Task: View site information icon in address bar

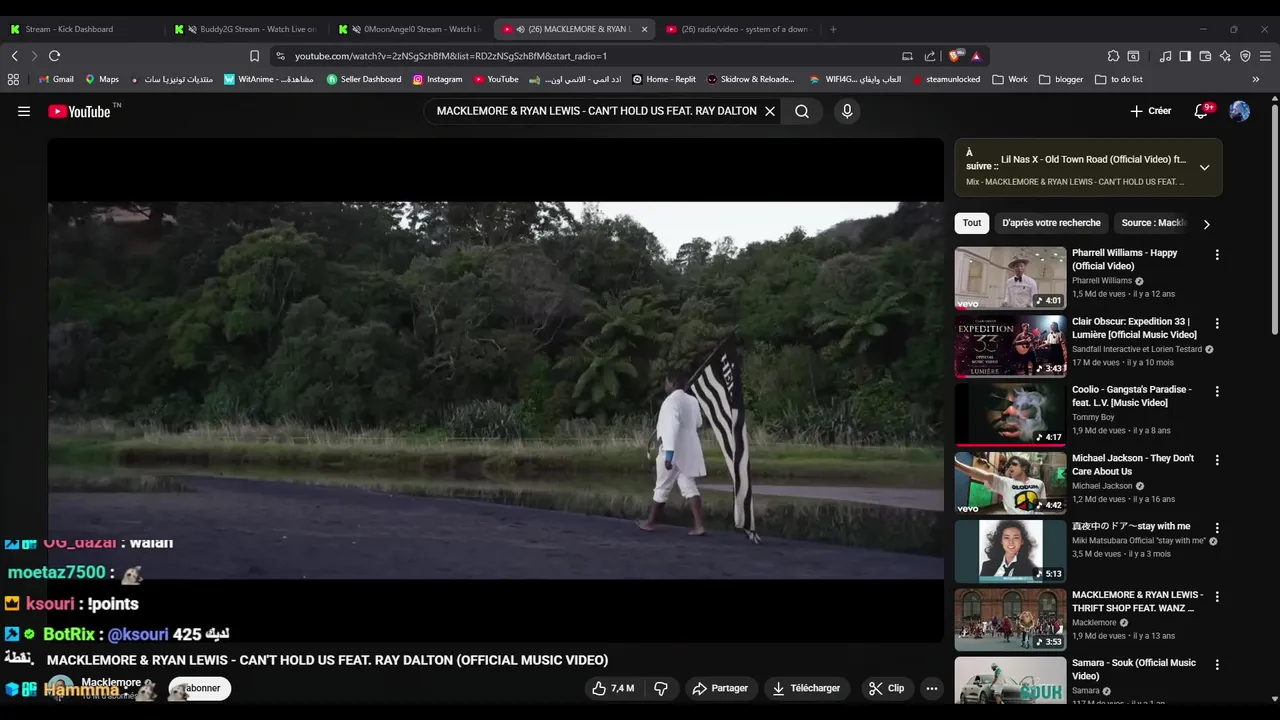Action: [280, 56]
